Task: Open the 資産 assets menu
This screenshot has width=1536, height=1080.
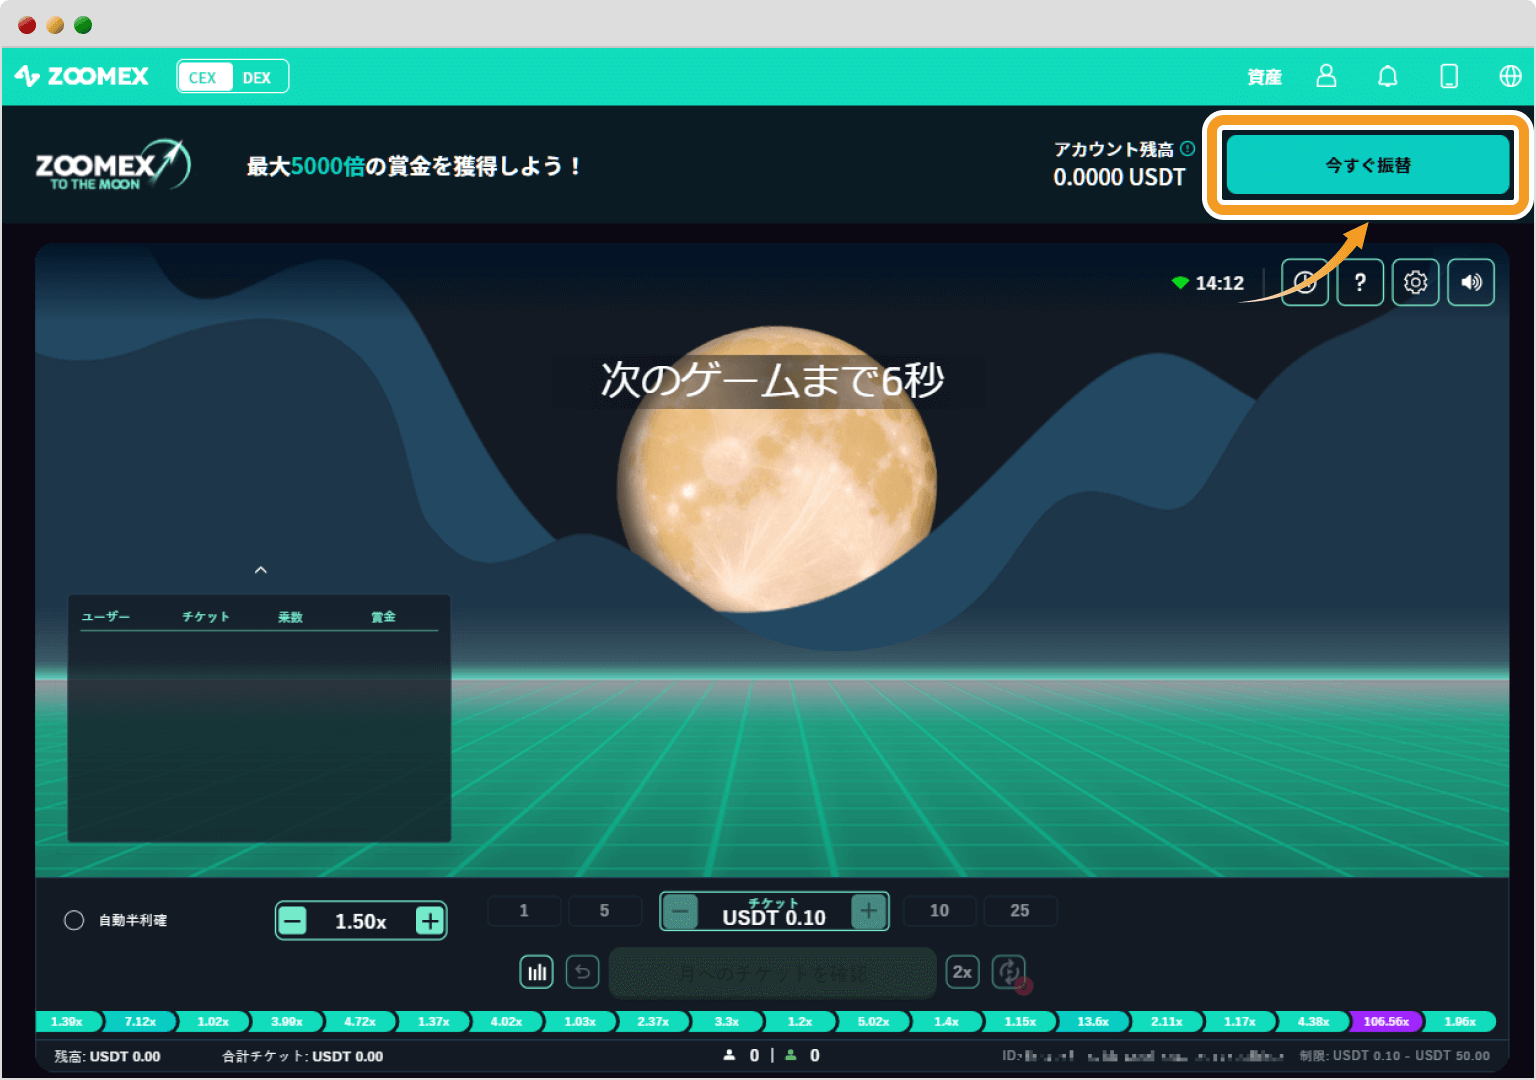Action: click(x=1263, y=76)
